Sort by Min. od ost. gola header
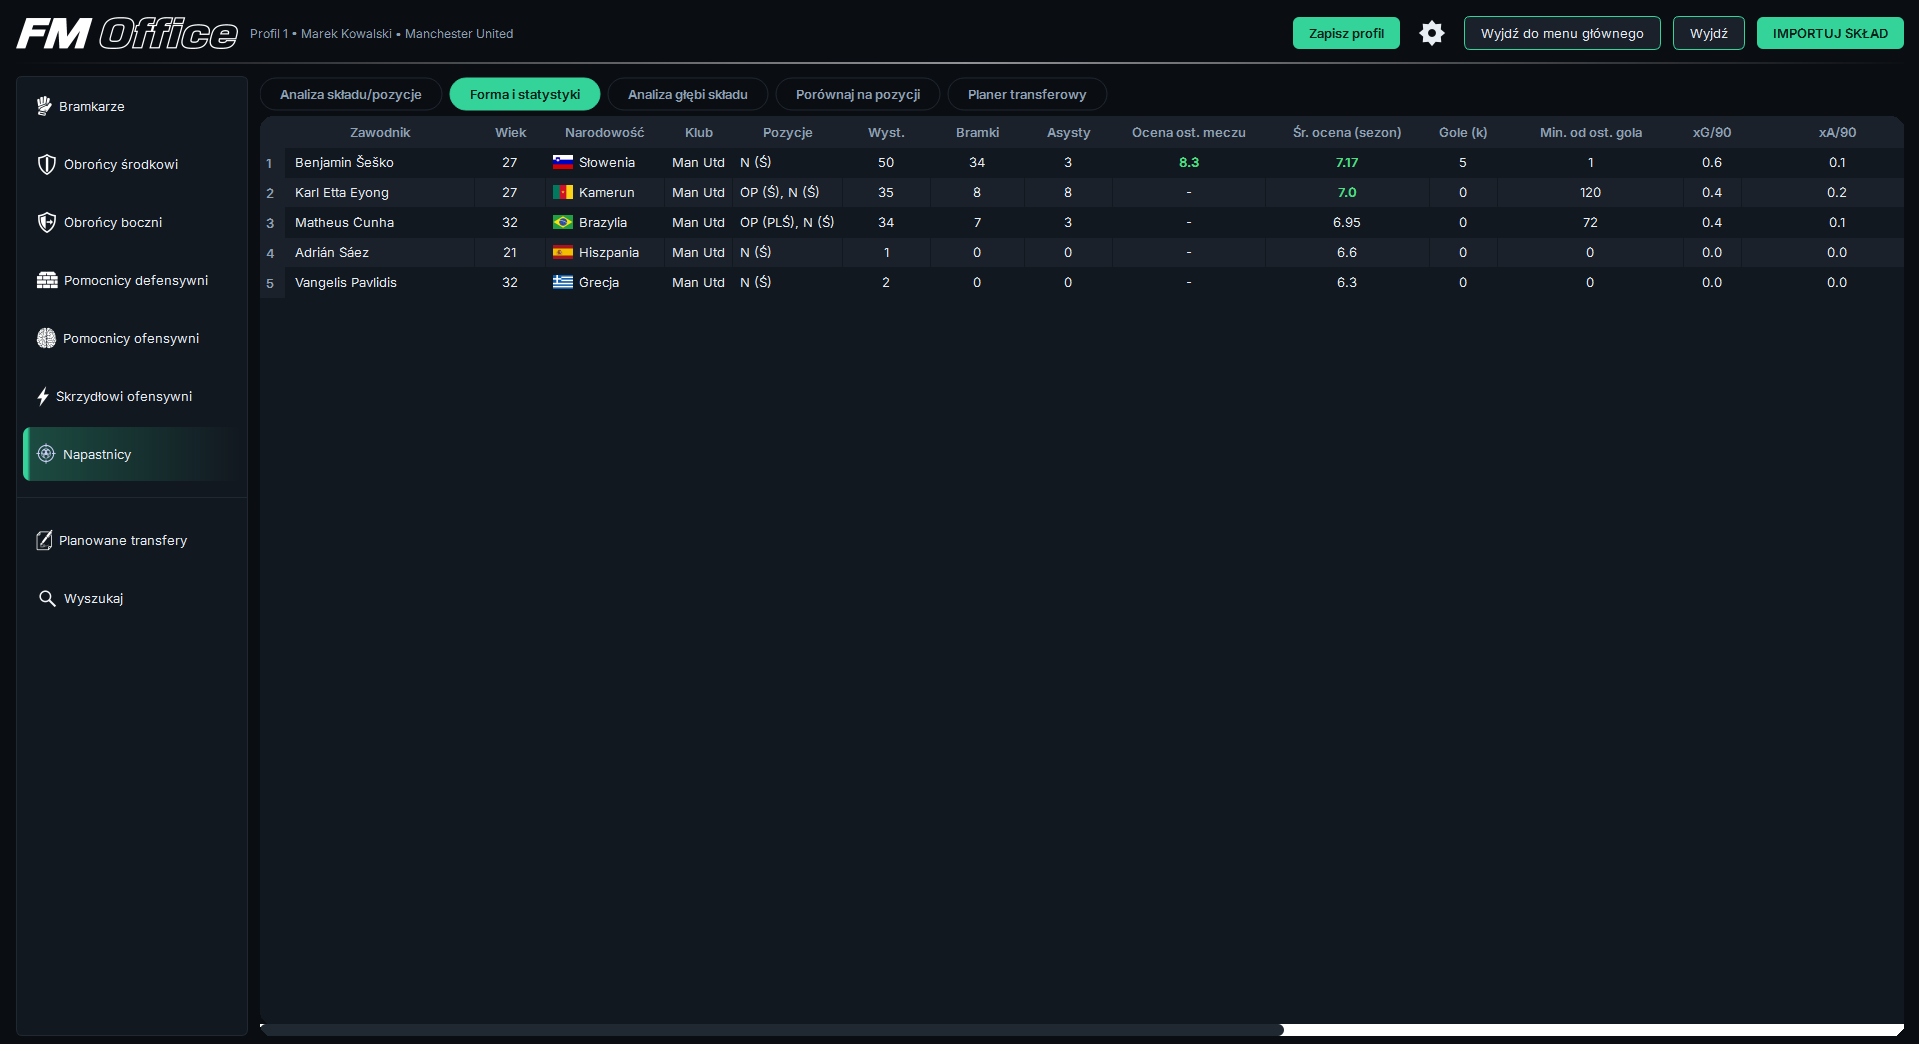The height and width of the screenshot is (1044, 1919). pos(1591,132)
